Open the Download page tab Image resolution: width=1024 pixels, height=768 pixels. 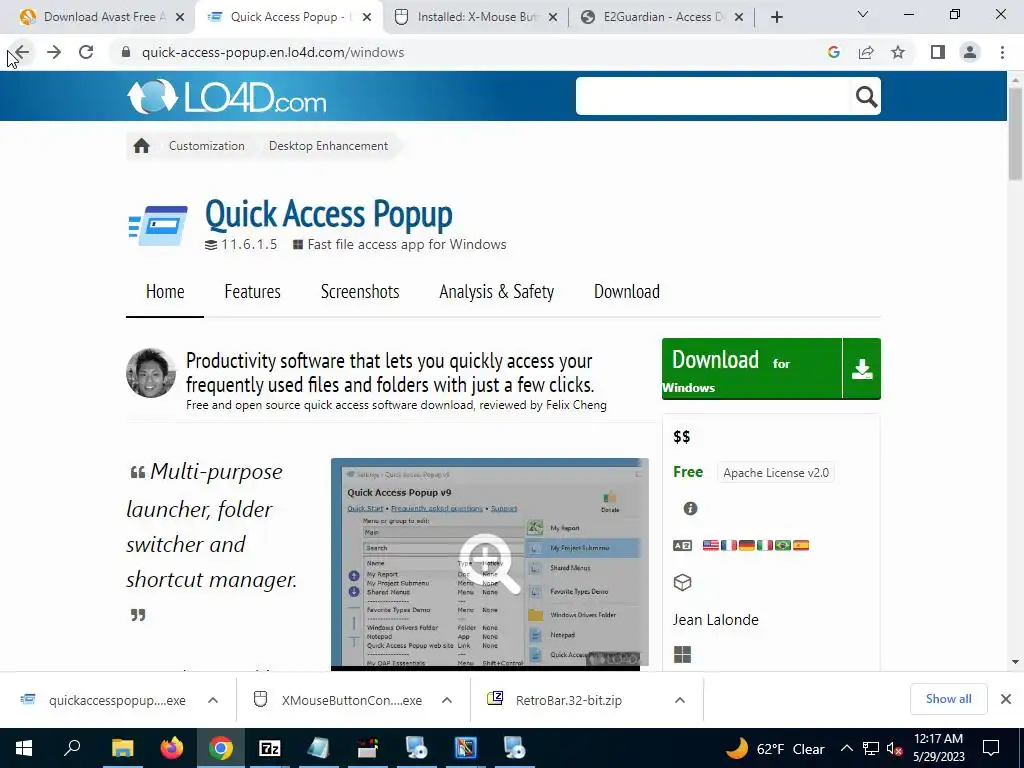[627, 291]
